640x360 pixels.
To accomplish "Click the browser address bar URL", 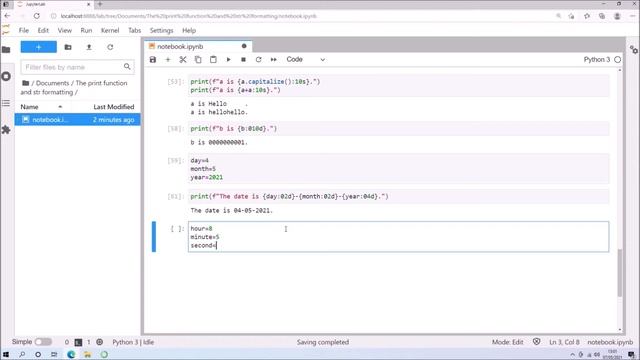I will (x=188, y=16).
